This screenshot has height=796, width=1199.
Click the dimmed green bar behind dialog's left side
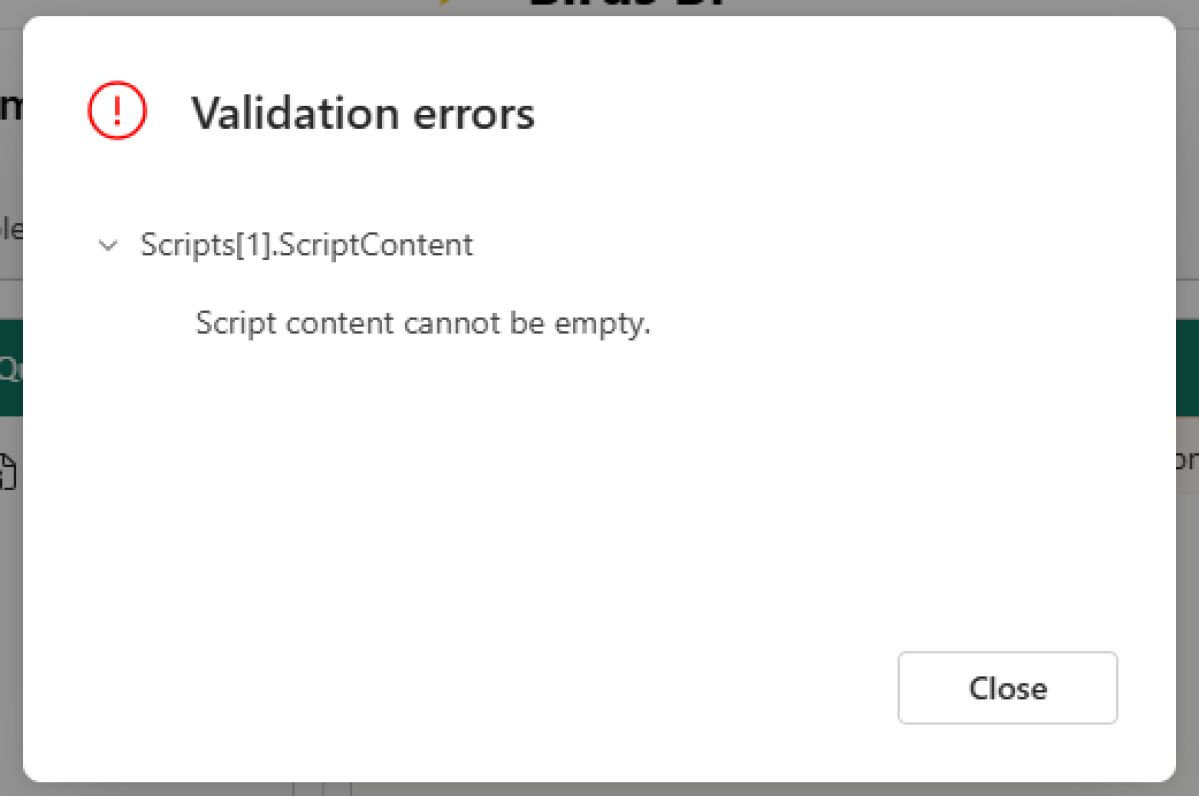tap(11, 368)
